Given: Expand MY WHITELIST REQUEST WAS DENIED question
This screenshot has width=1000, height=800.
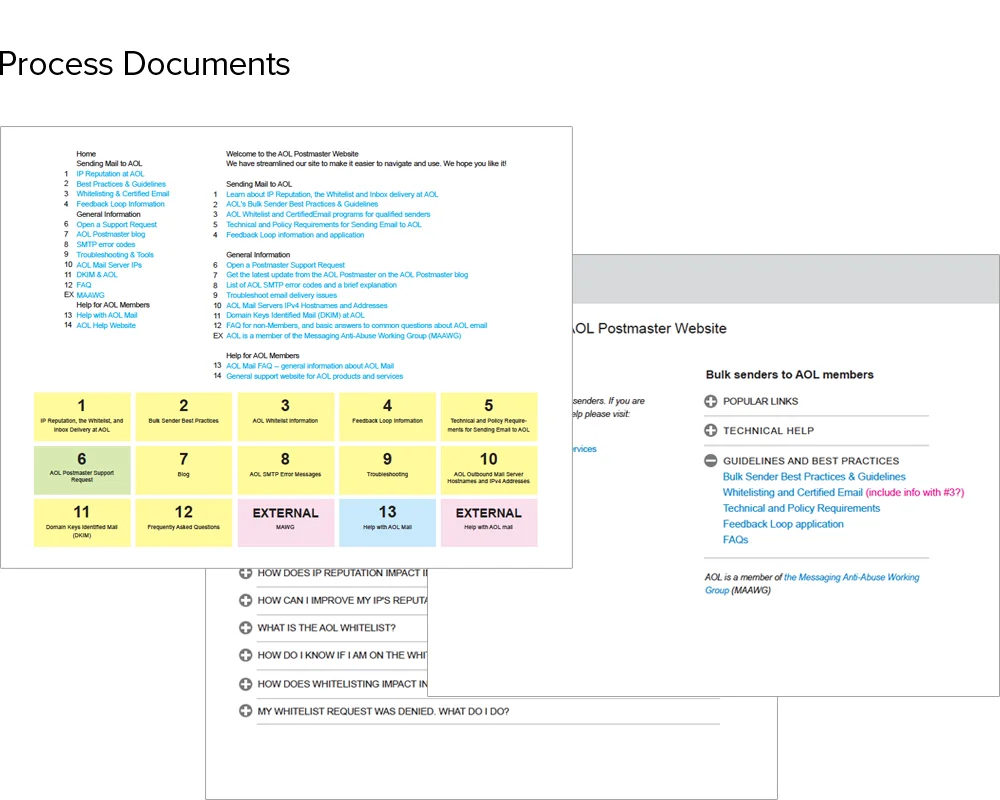Looking at the screenshot, I should (246, 711).
